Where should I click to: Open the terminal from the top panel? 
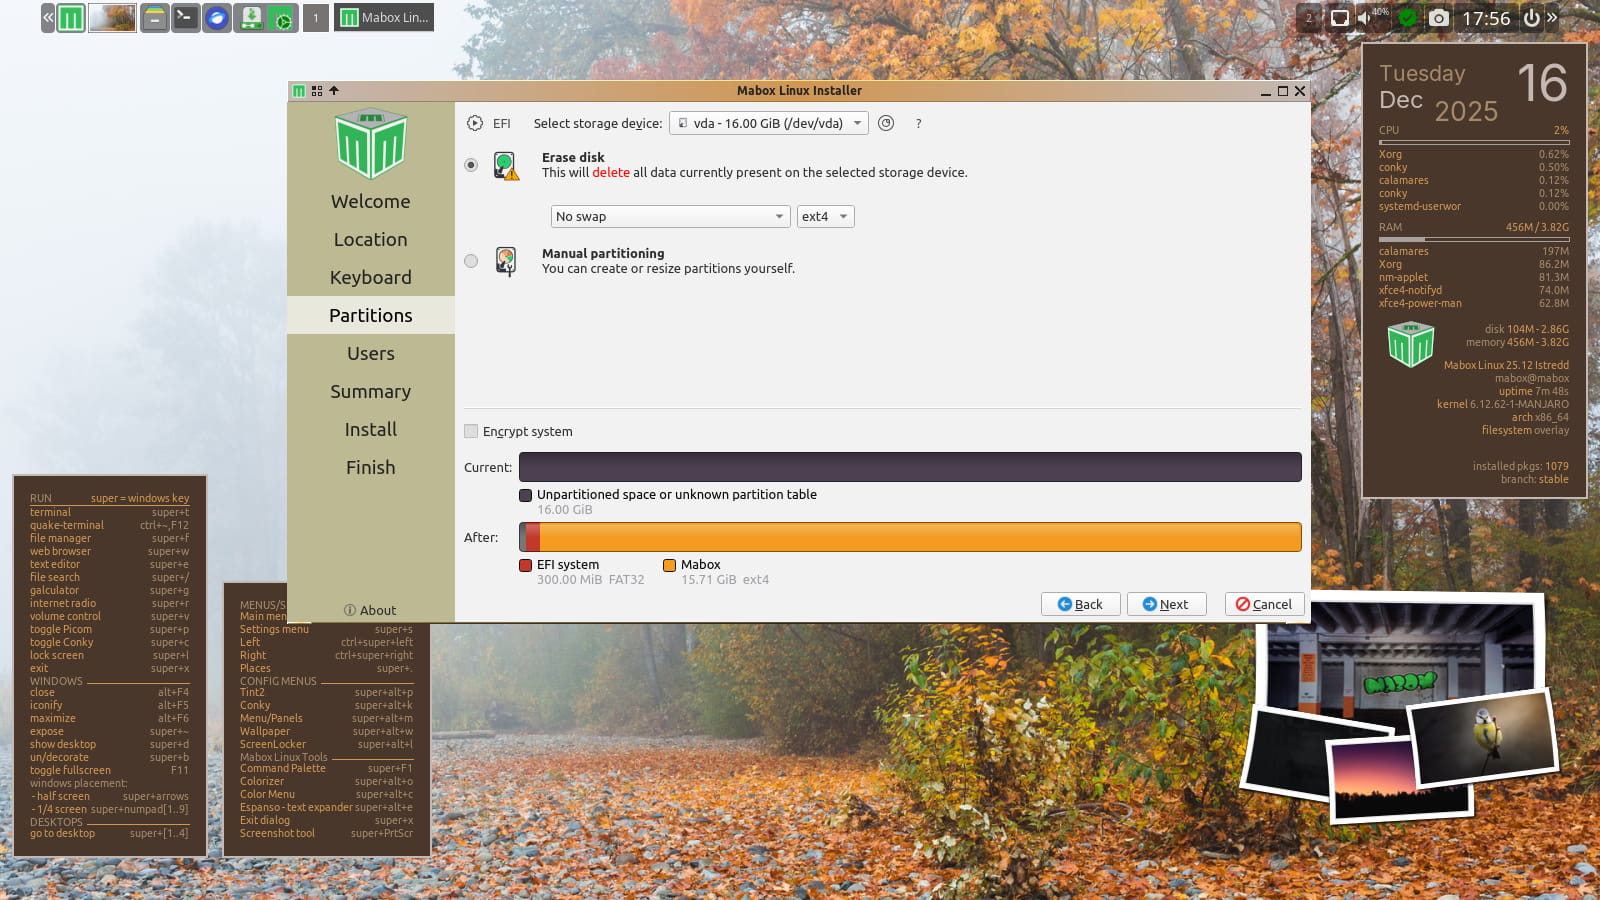185,18
